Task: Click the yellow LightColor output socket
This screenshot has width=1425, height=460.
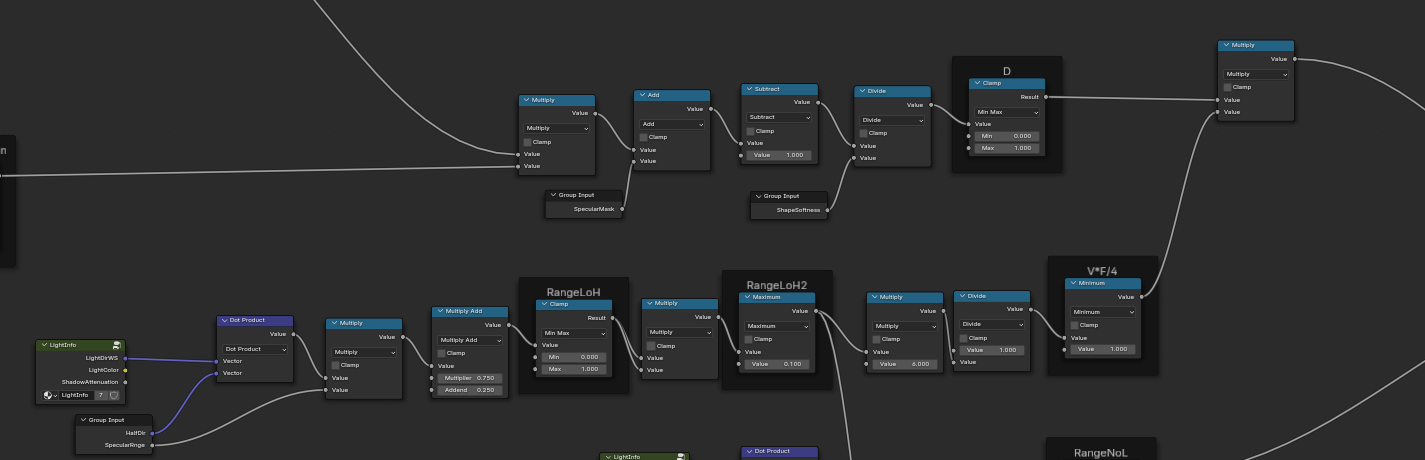Action: pyautogui.click(x=125, y=370)
